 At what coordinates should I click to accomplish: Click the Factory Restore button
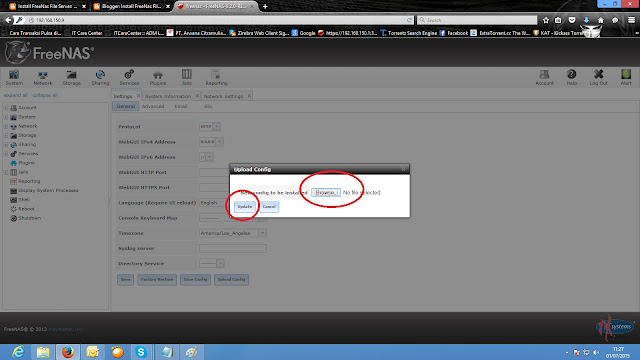tap(157, 280)
